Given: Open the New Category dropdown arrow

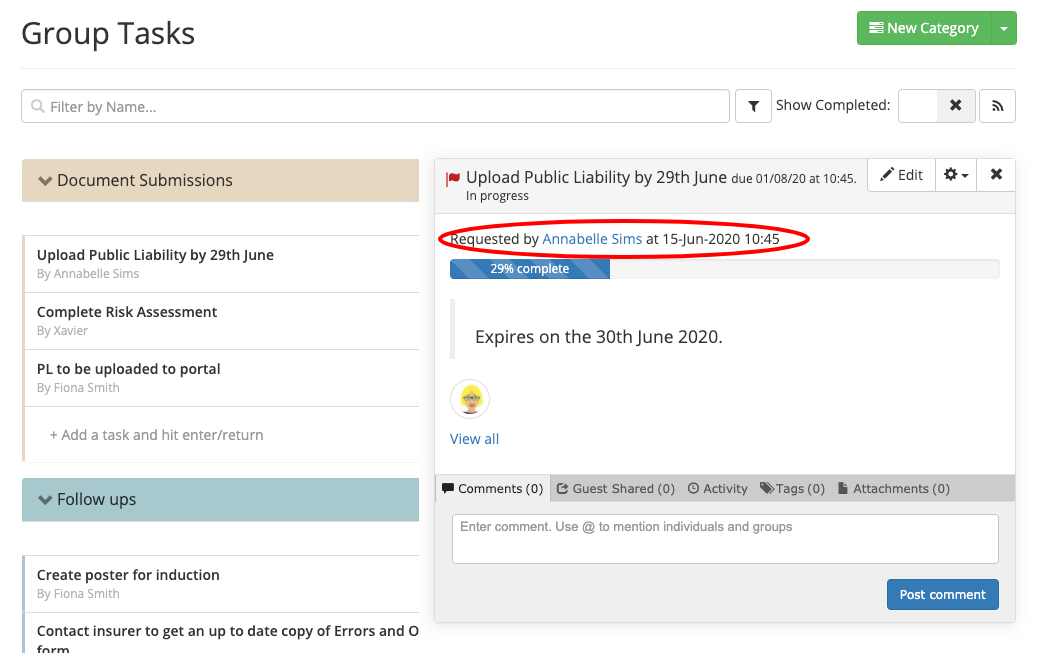Looking at the screenshot, I should [x=1003, y=28].
